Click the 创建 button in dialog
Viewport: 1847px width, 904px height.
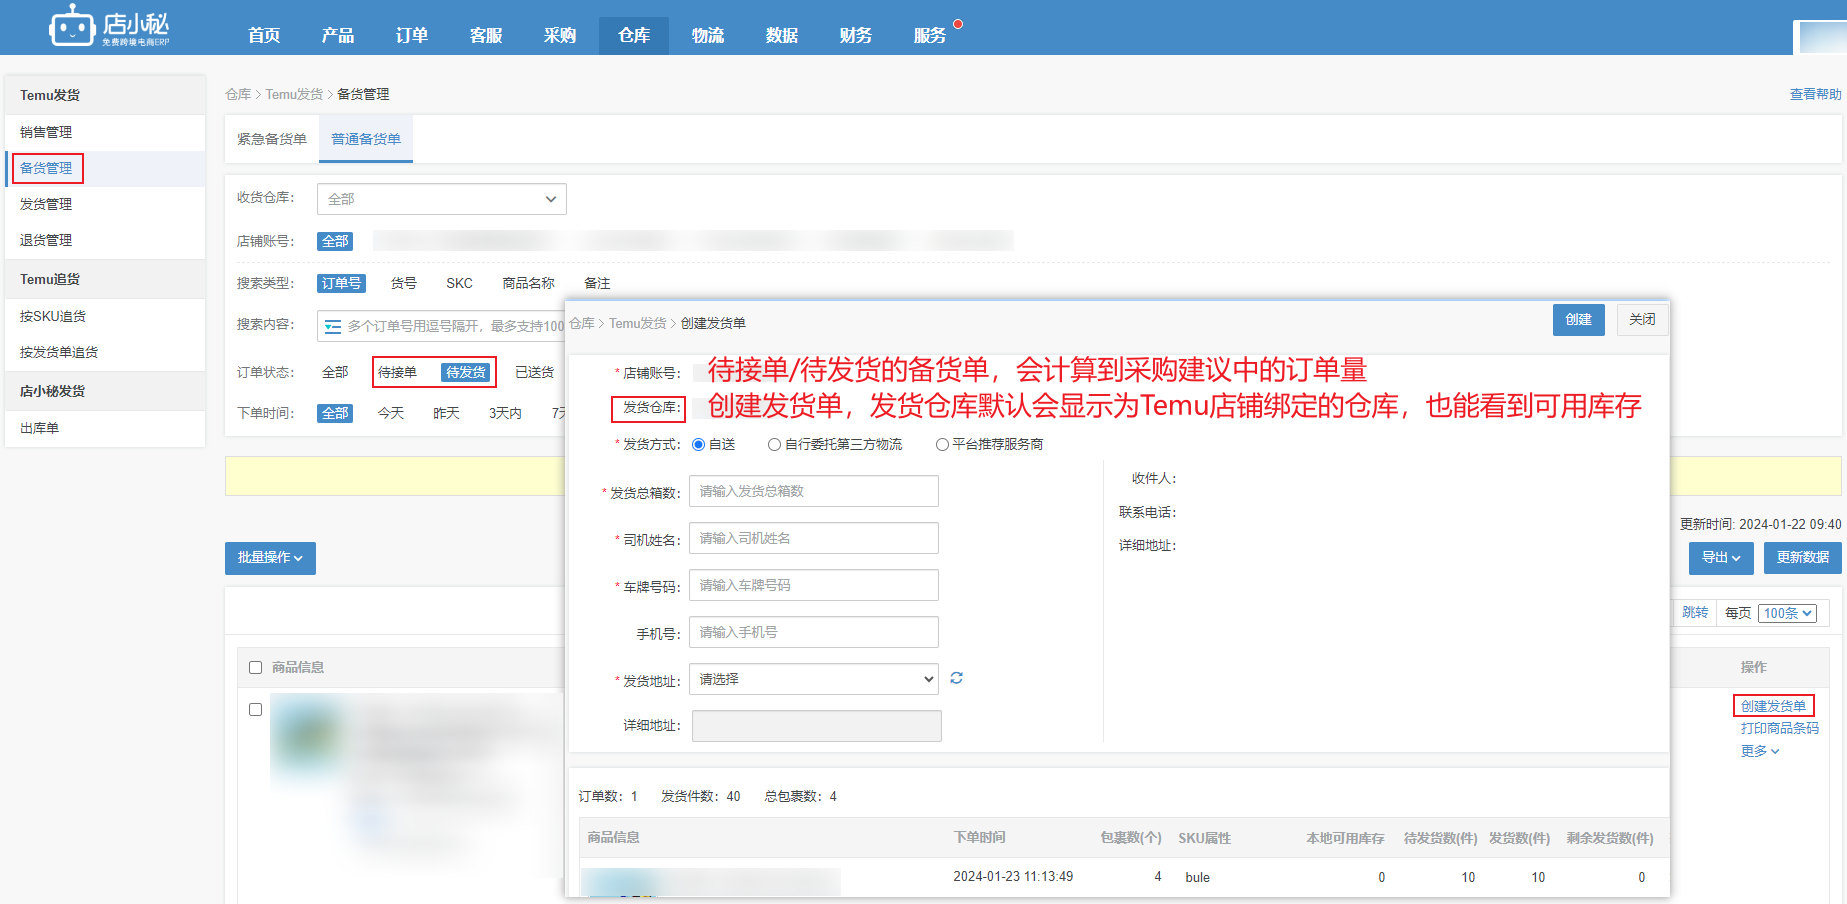coord(1579,320)
